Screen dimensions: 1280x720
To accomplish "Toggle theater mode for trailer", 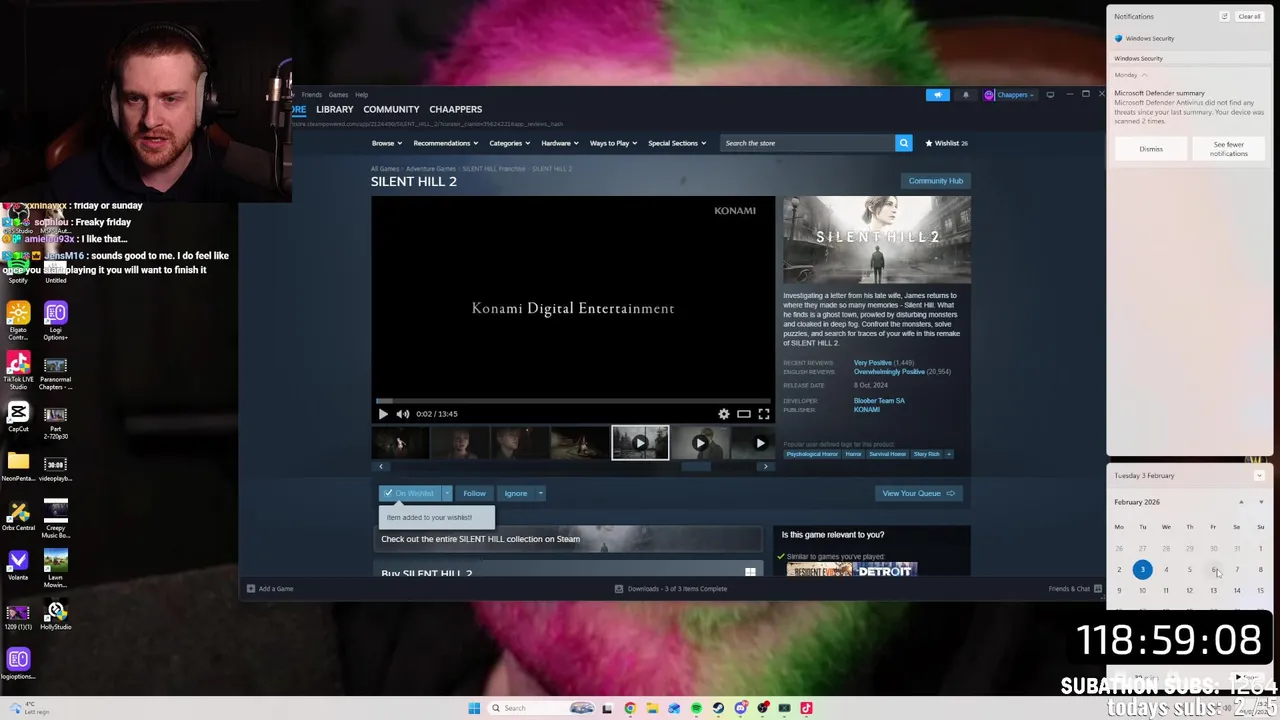I will (x=744, y=414).
